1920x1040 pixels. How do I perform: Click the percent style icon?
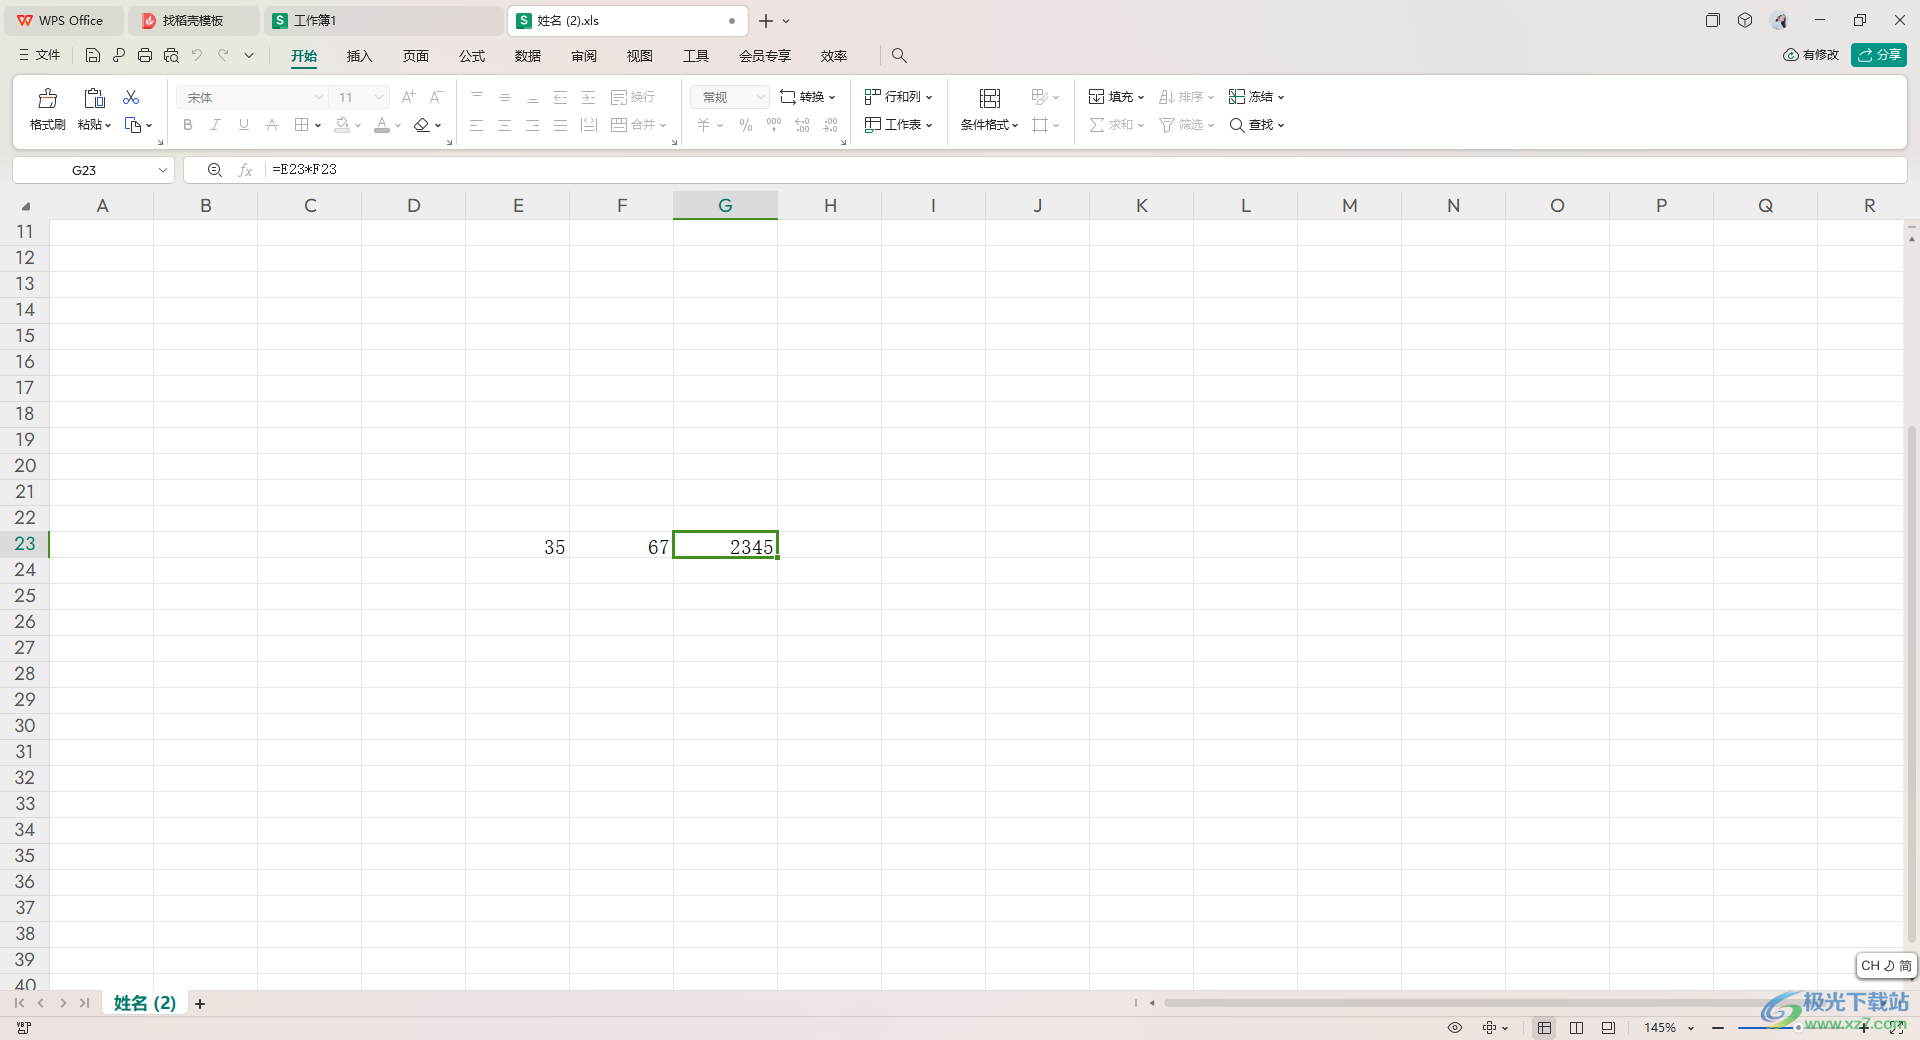[746, 125]
